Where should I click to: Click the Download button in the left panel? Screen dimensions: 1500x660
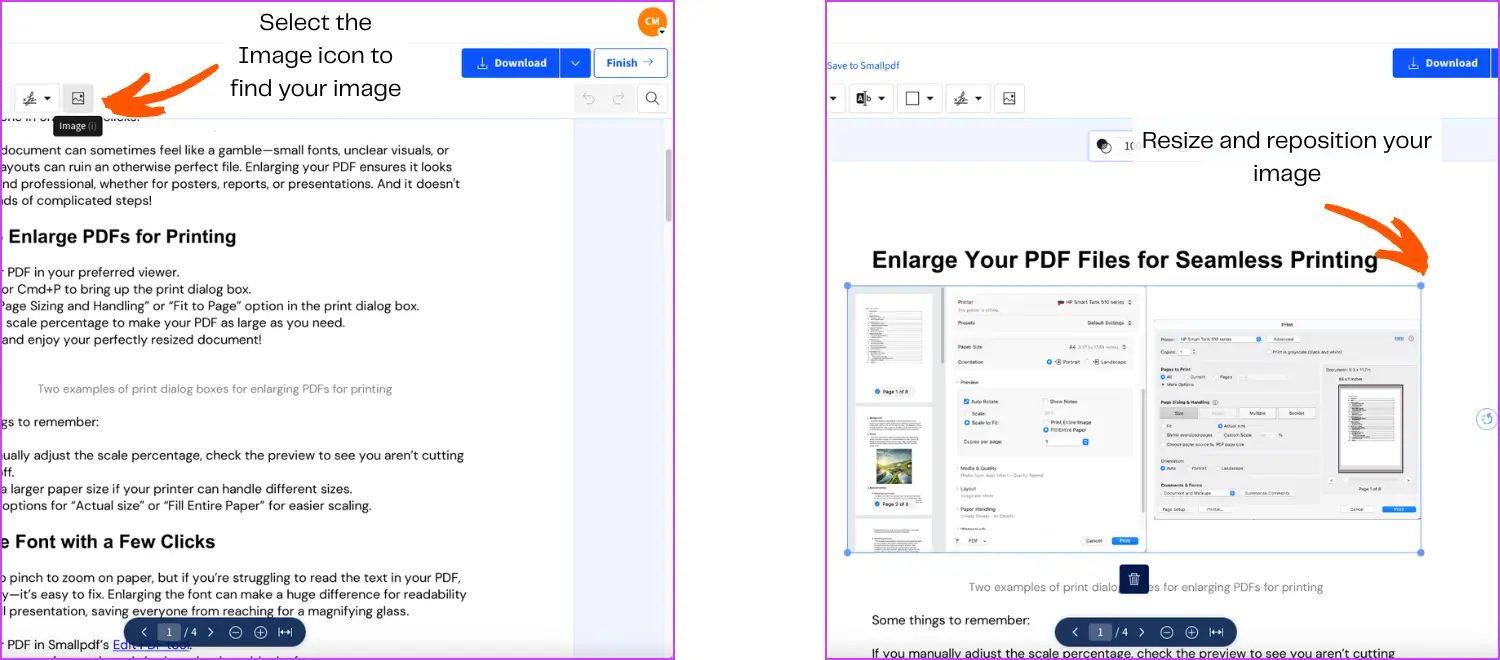point(510,63)
